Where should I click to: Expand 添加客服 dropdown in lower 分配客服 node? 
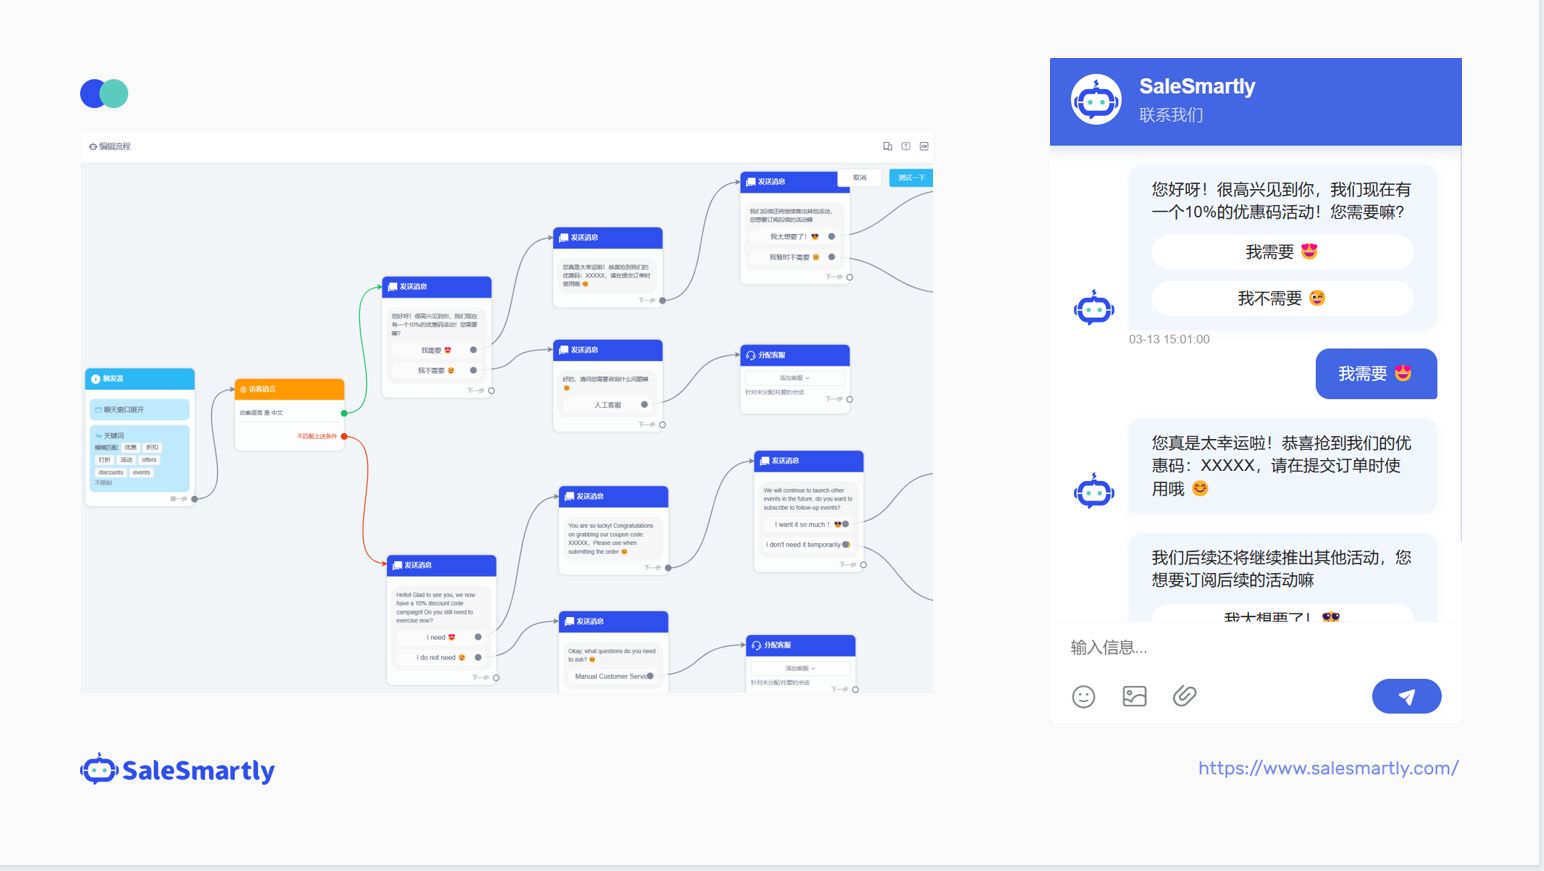click(x=800, y=668)
